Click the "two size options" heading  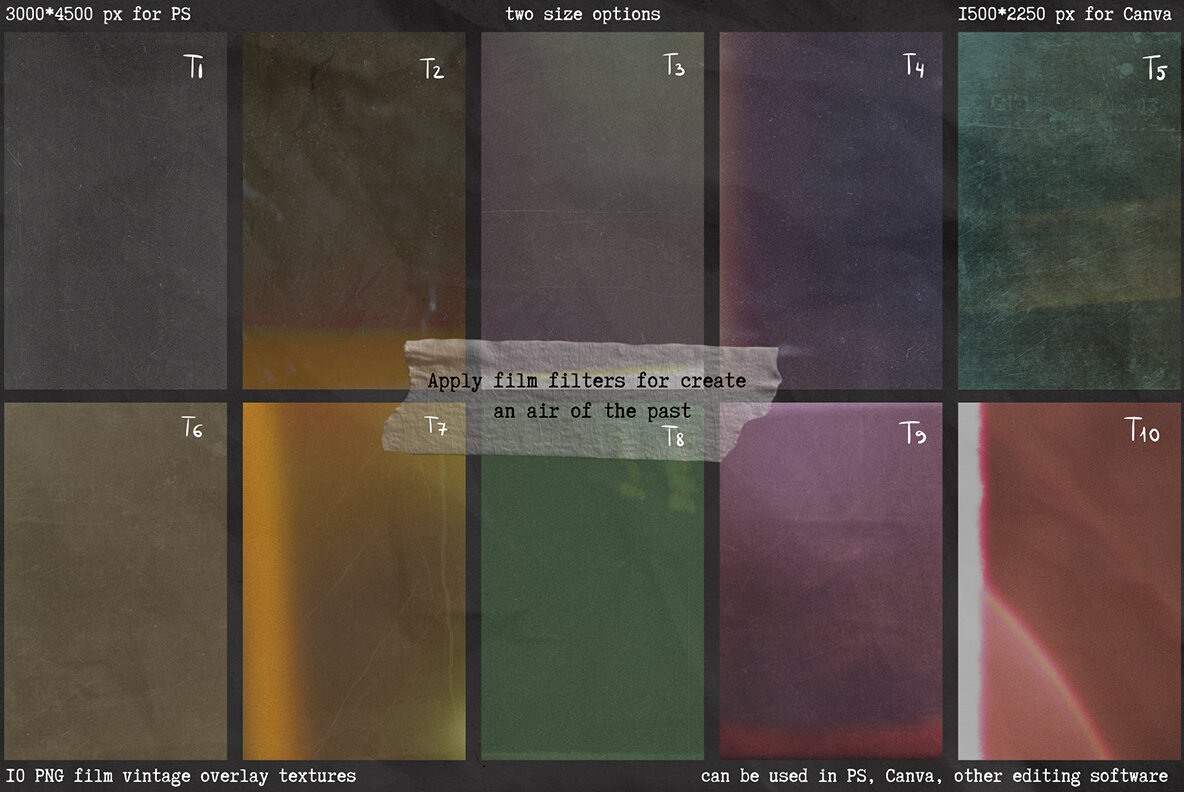(582, 14)
